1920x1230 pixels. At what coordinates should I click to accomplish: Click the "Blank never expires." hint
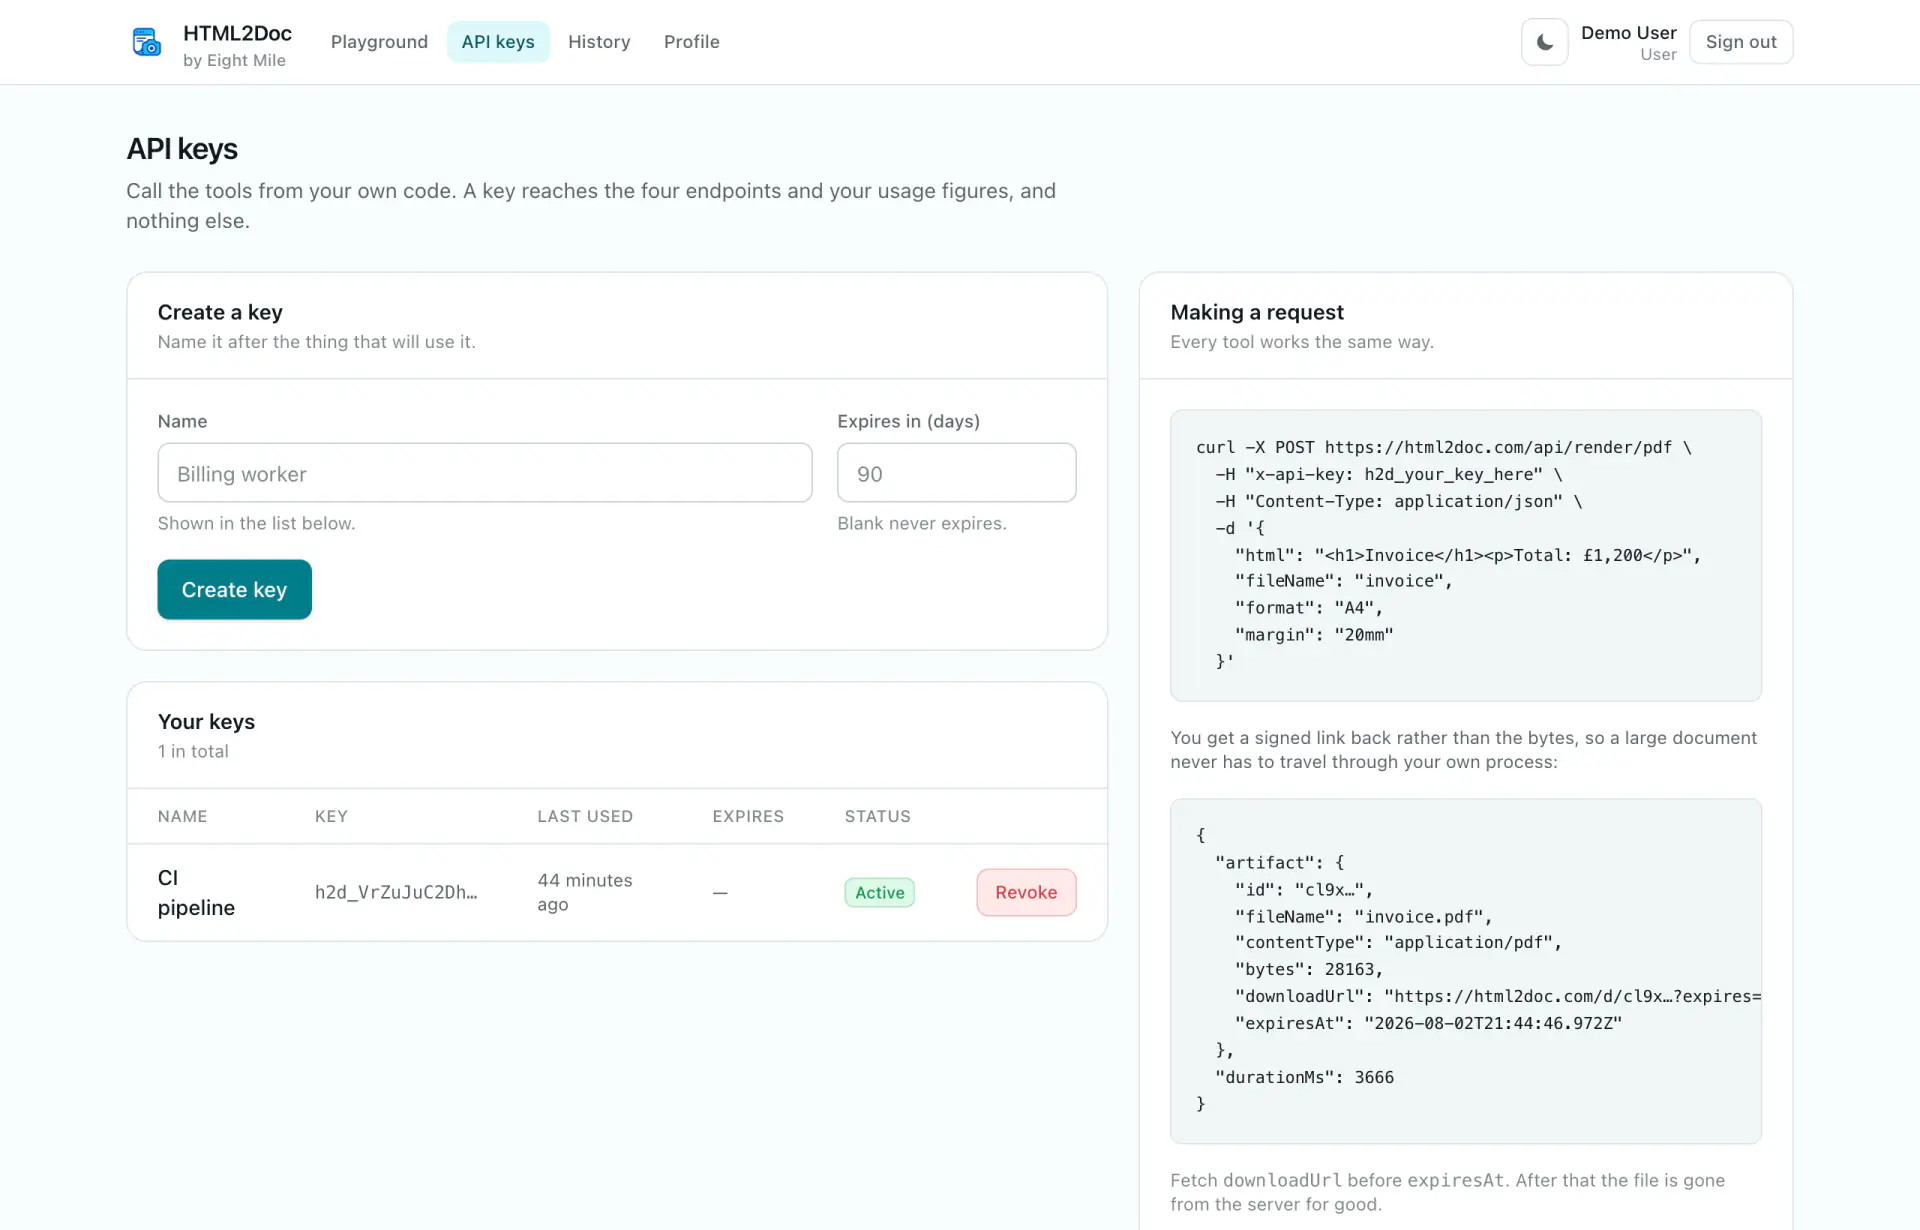tap(922, 523)
